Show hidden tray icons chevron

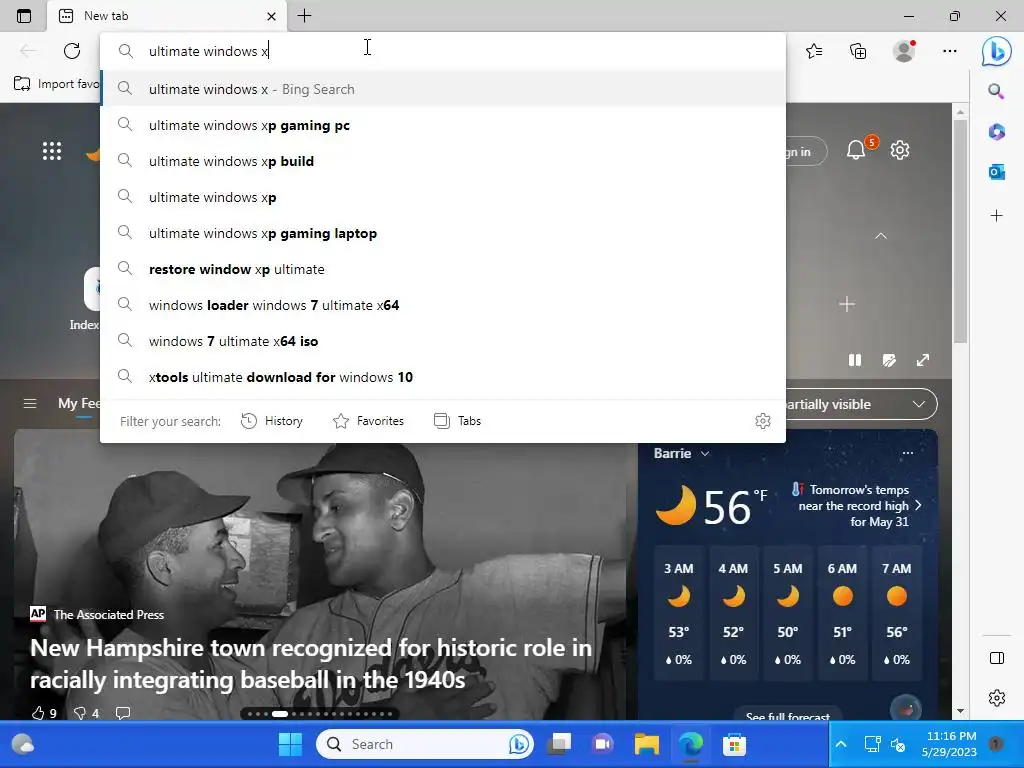pos(841,744)
